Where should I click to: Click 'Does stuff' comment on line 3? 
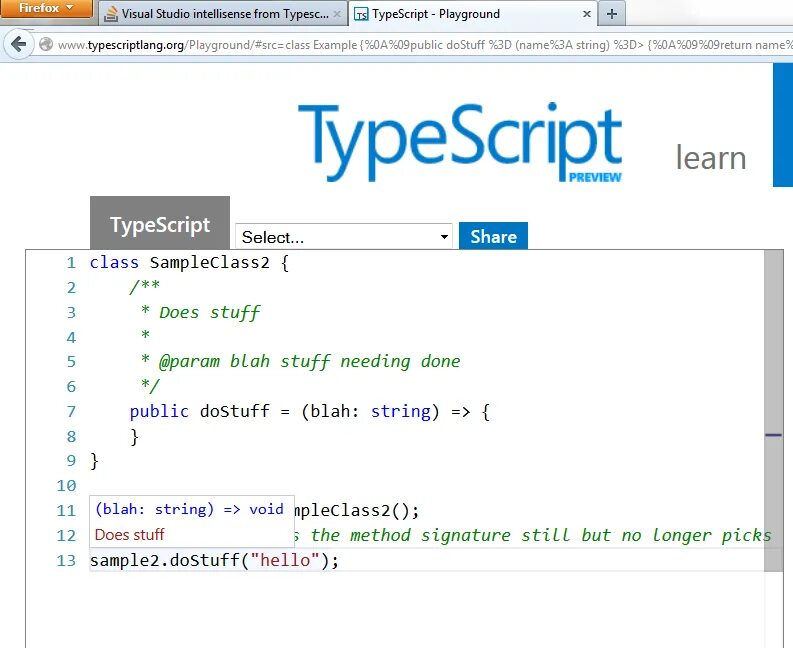pyautogui.click(x=209, y=312)
